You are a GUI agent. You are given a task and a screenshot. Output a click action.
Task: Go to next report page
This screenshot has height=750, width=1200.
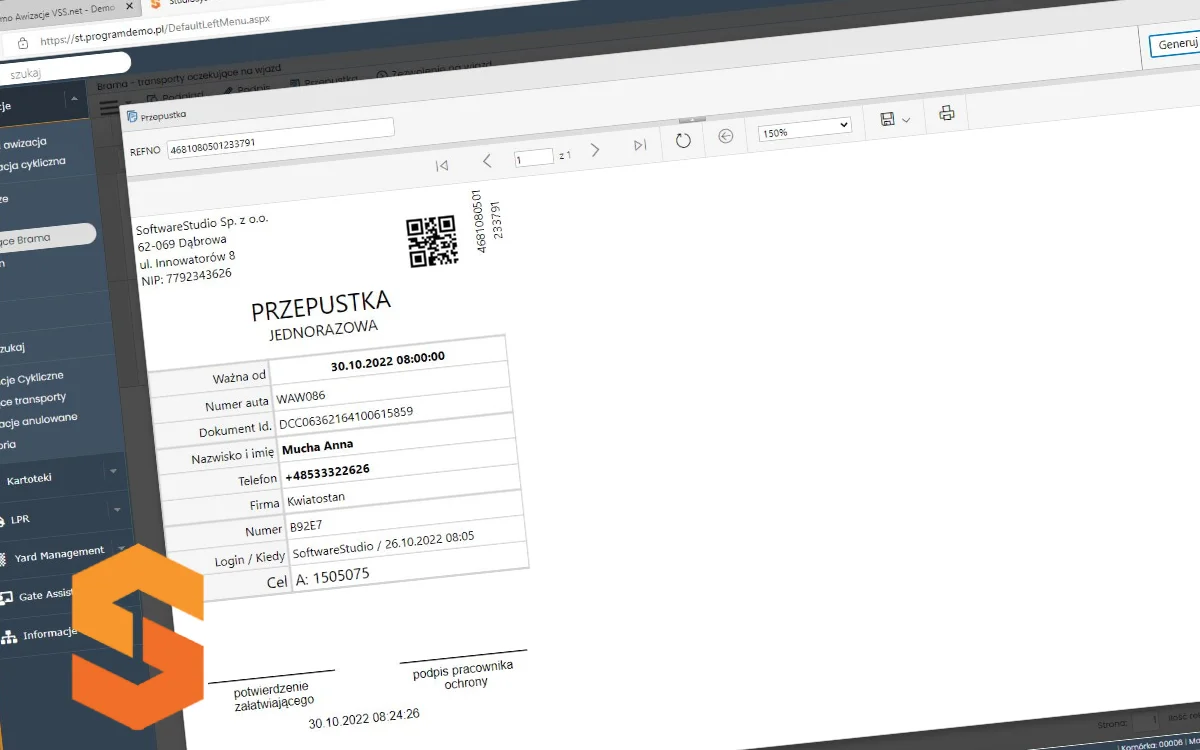[595, 150]
